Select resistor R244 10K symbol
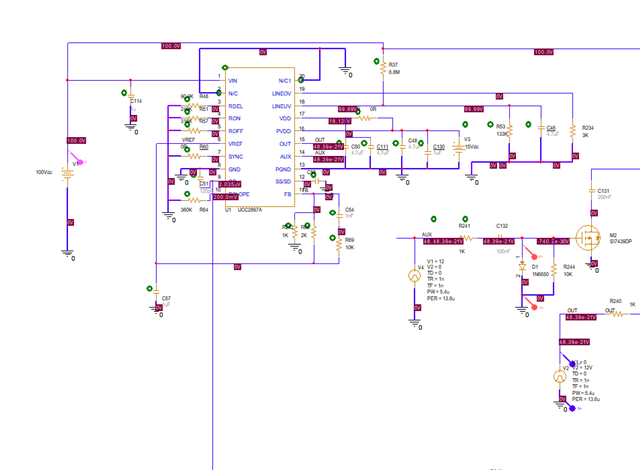Viewport: 640px width, 470px height. point(554,270)
